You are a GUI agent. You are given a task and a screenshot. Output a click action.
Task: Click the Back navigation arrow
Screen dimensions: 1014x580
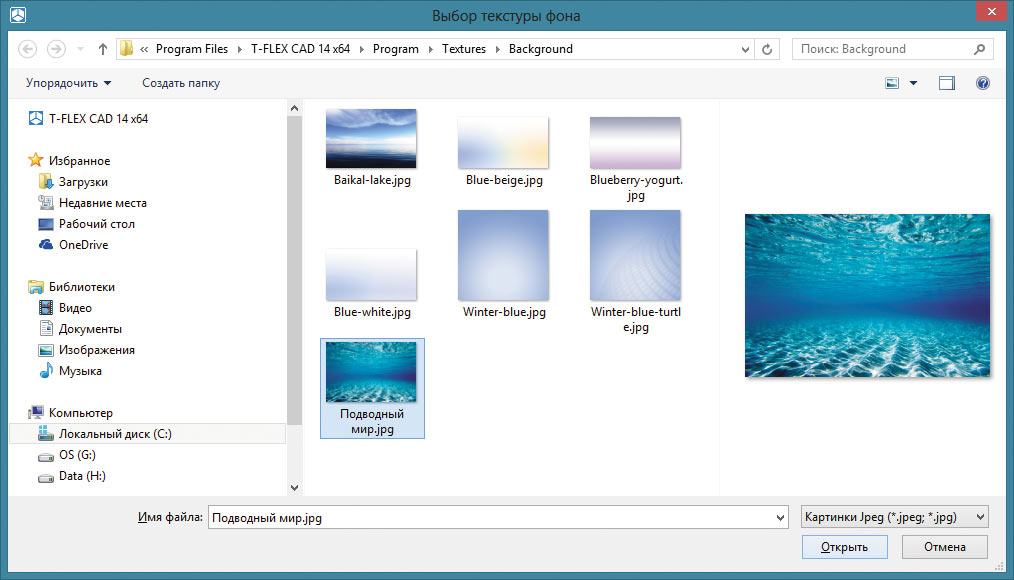(27, 49)
